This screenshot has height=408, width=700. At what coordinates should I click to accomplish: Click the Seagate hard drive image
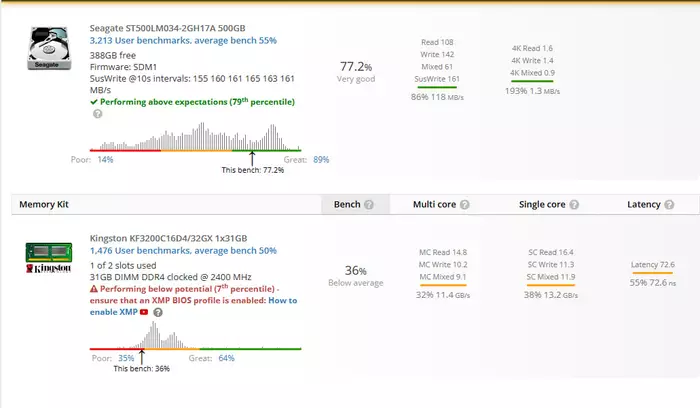49,48
